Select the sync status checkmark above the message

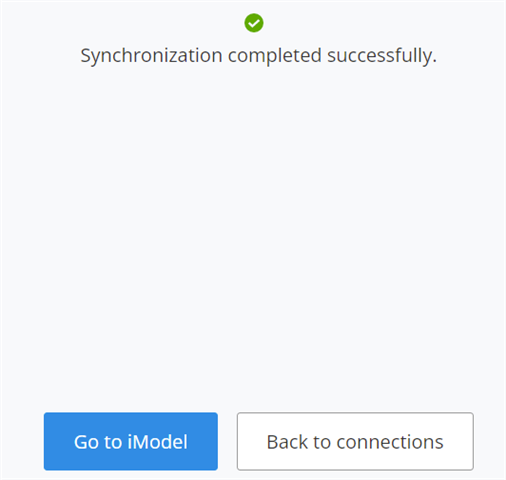click(x=254, y=23)
